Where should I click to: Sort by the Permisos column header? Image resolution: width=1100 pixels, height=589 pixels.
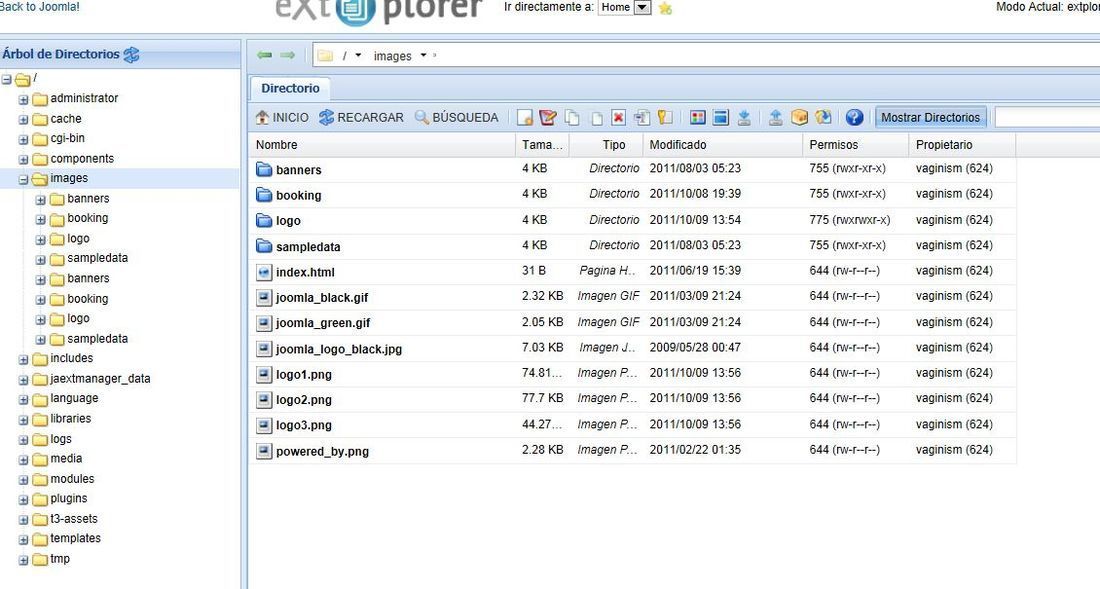tap(856, 144)
